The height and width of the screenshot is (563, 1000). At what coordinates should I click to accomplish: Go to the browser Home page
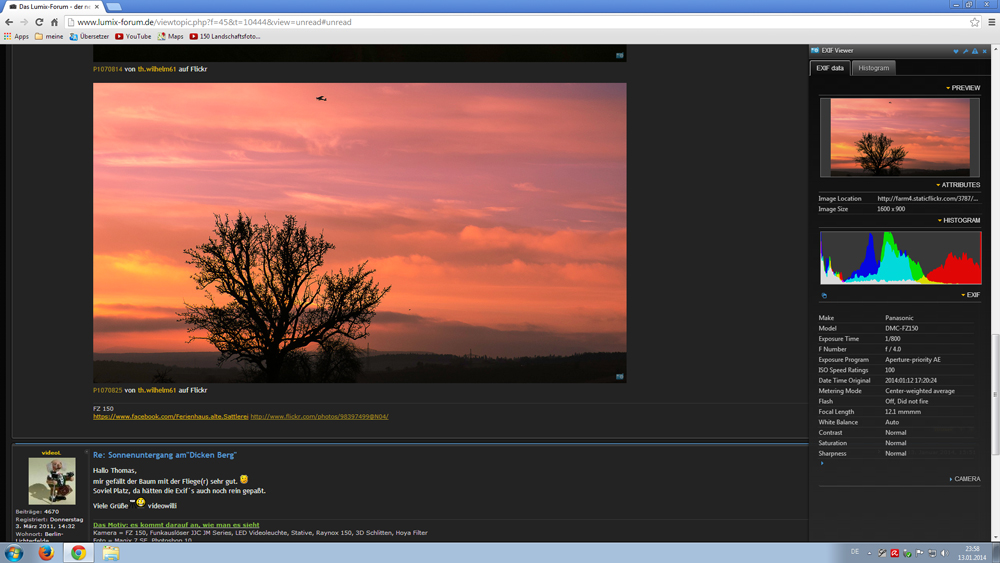[54, 22]
